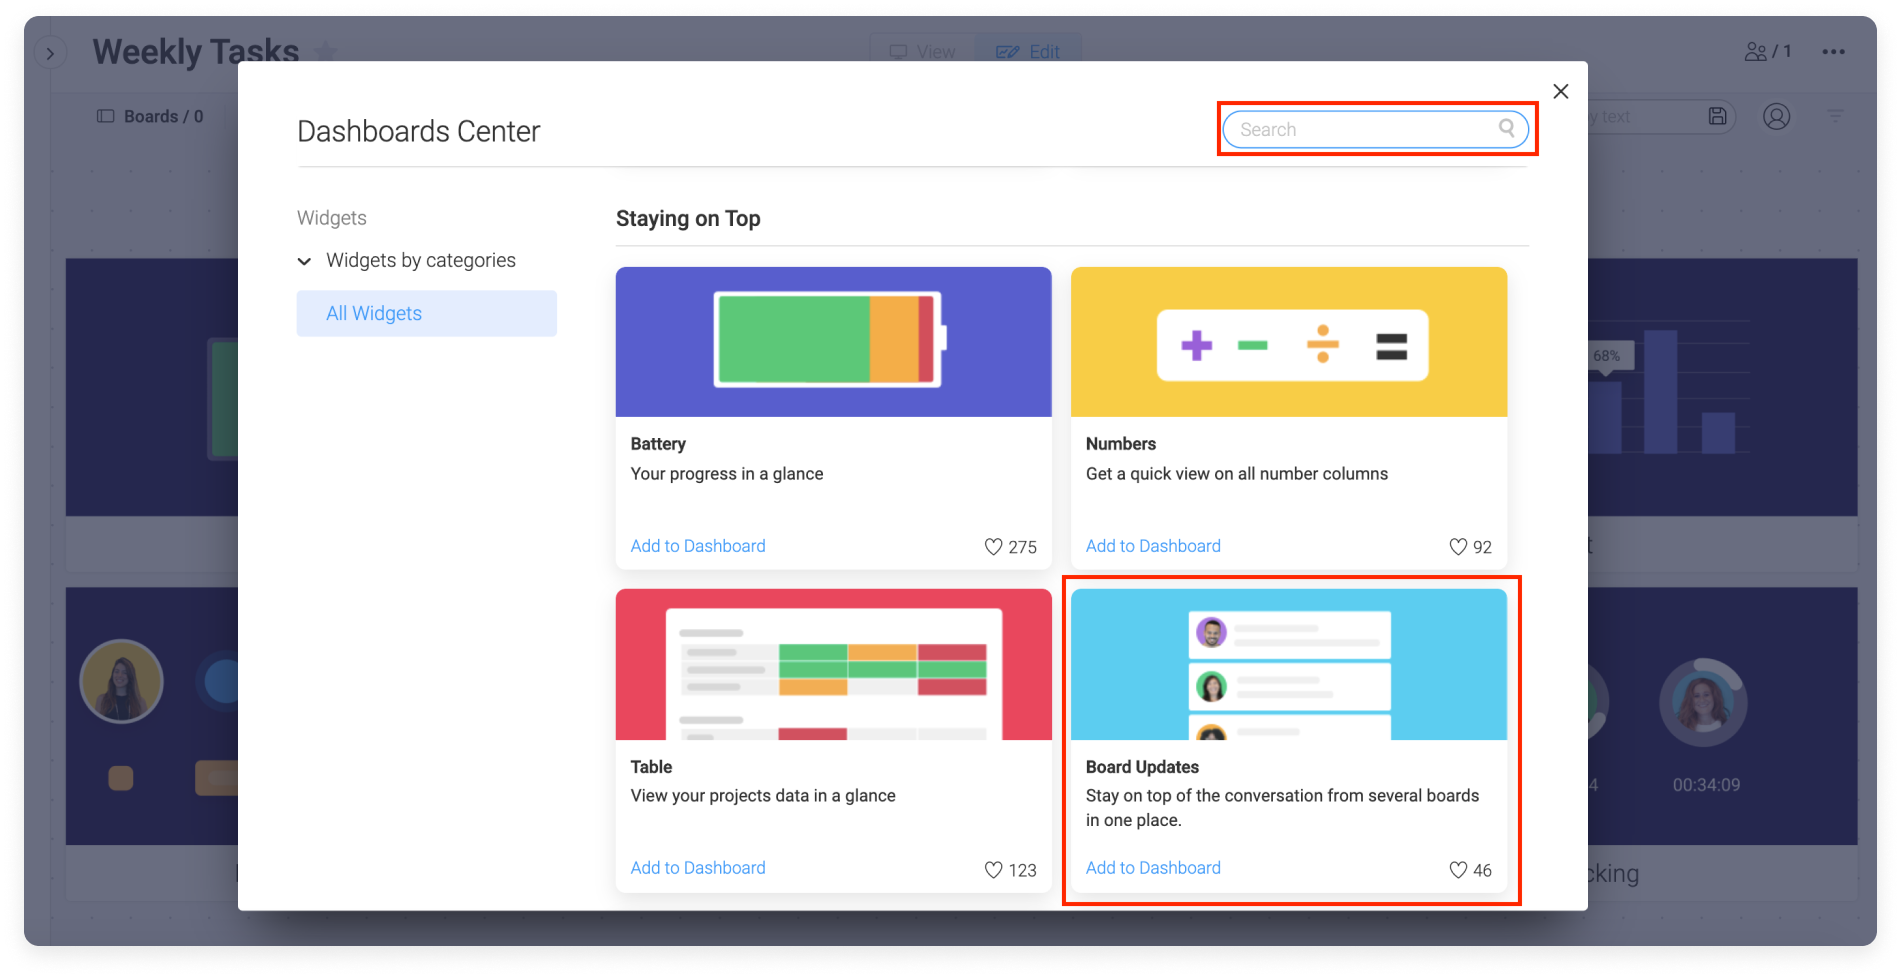
Task: Open the filter lines icon in background
Action: pos(1835,117)
